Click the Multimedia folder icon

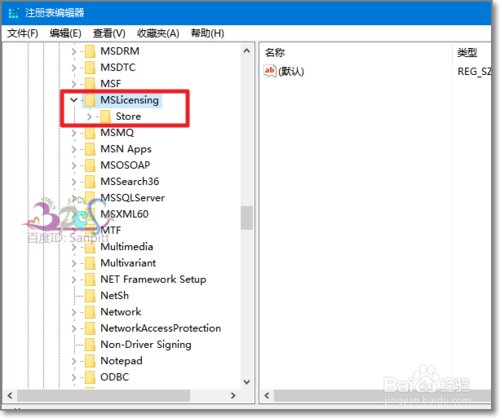[x=90, y=247]
